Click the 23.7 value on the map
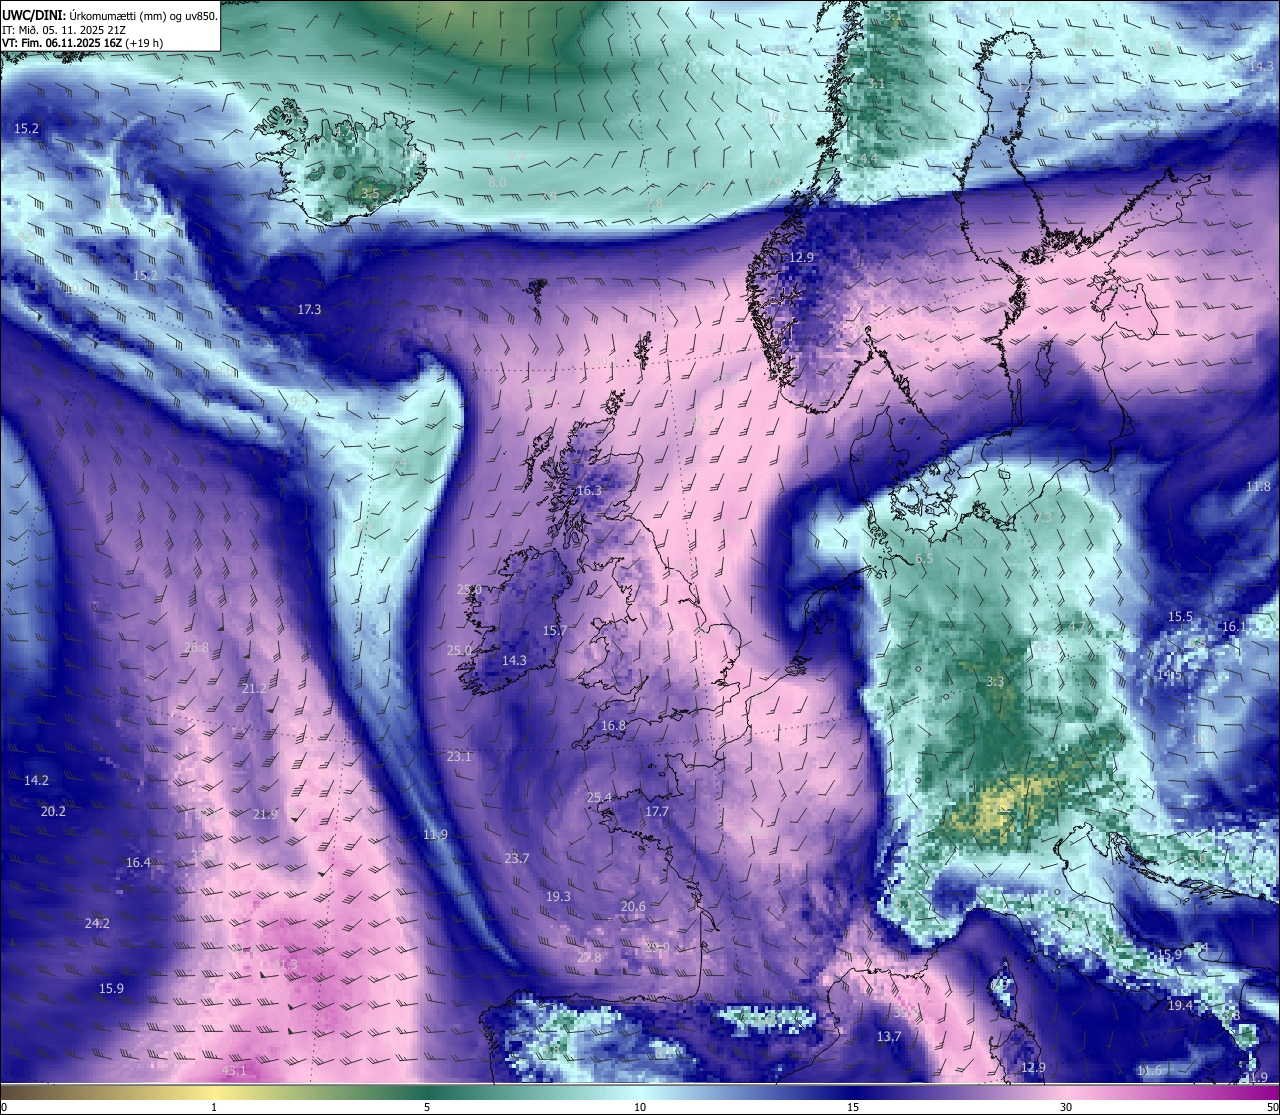 point(517,859)
